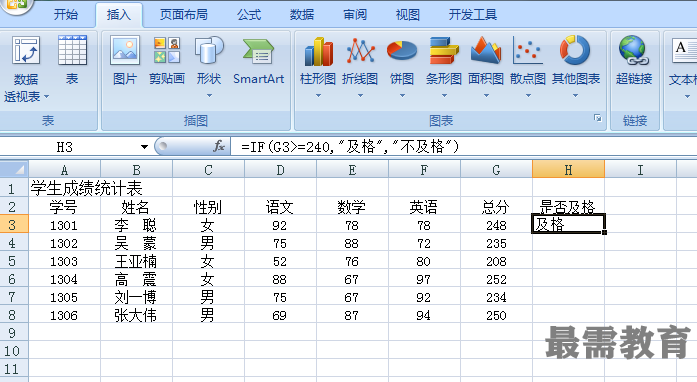
Task: Select student ID cell 1304
Action: pos(64,279)
